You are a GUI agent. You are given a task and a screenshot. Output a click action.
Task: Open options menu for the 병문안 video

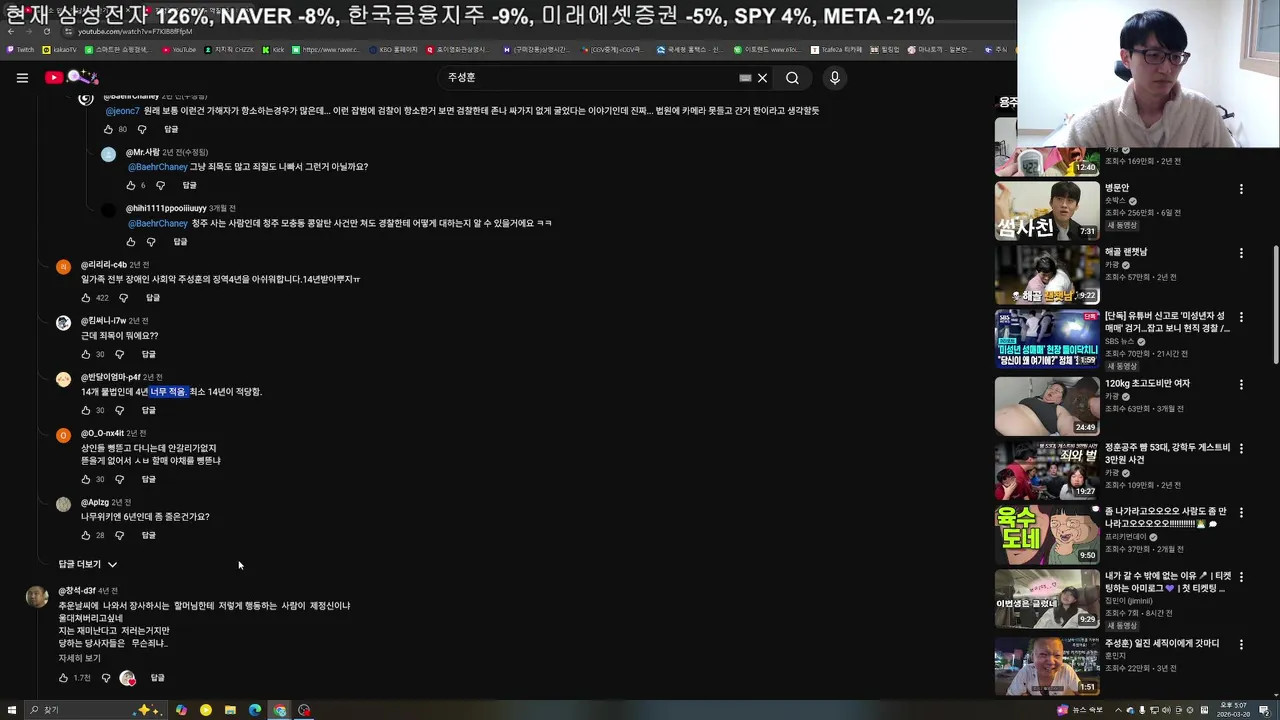[x=1241, y=189]
